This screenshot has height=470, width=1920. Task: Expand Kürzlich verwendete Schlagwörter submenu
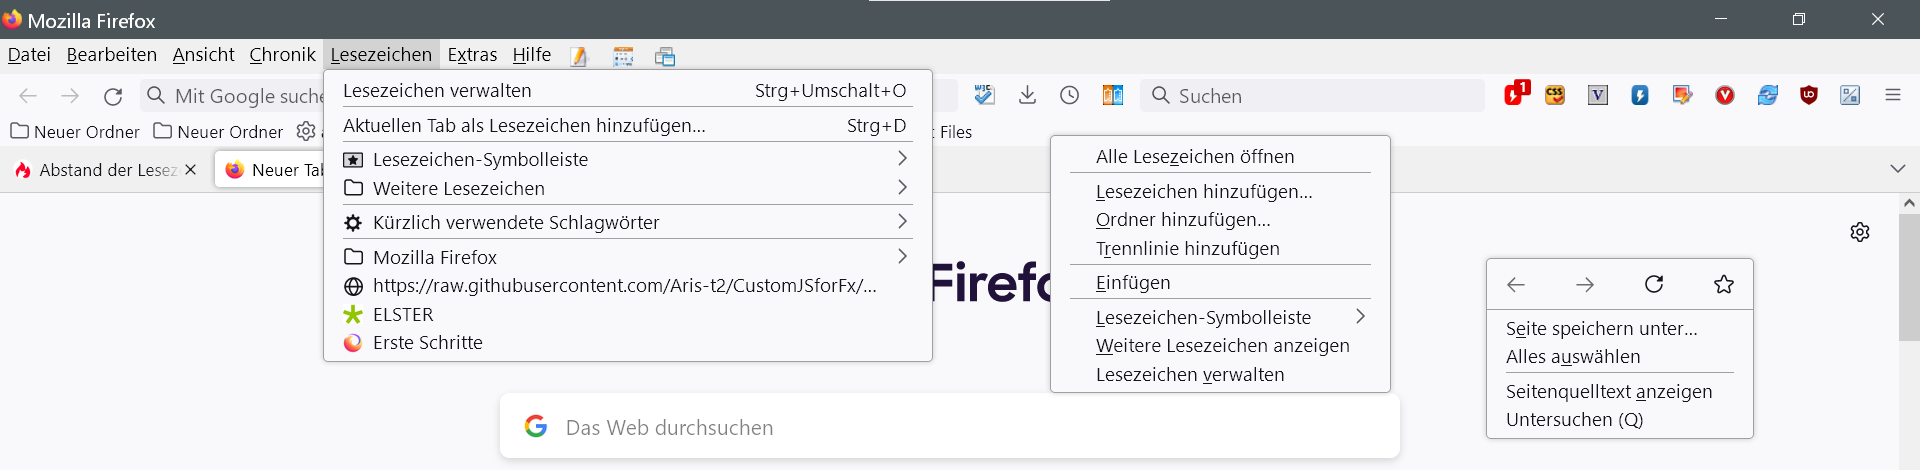click(x=627, y=222)
